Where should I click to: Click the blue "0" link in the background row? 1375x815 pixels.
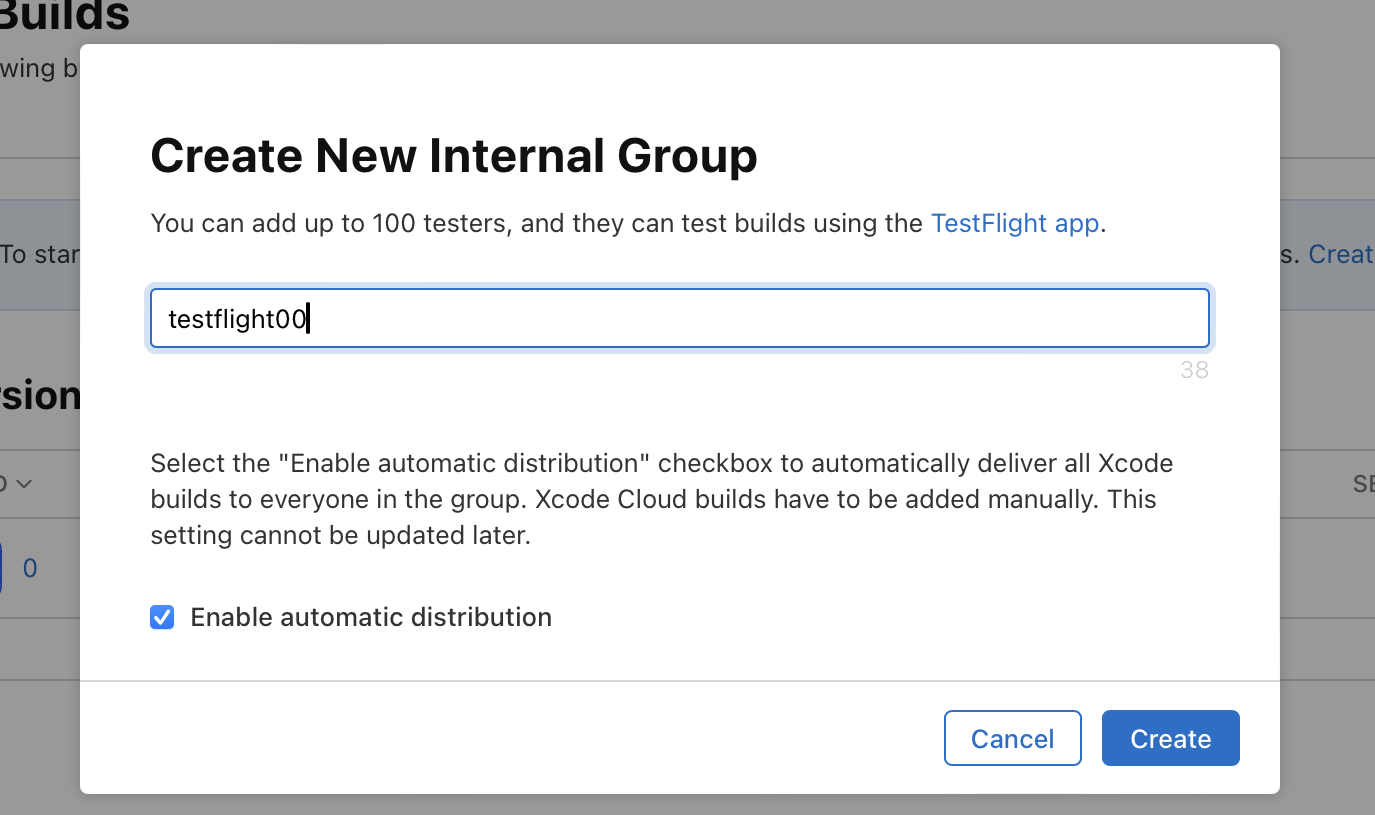(30, 568)
